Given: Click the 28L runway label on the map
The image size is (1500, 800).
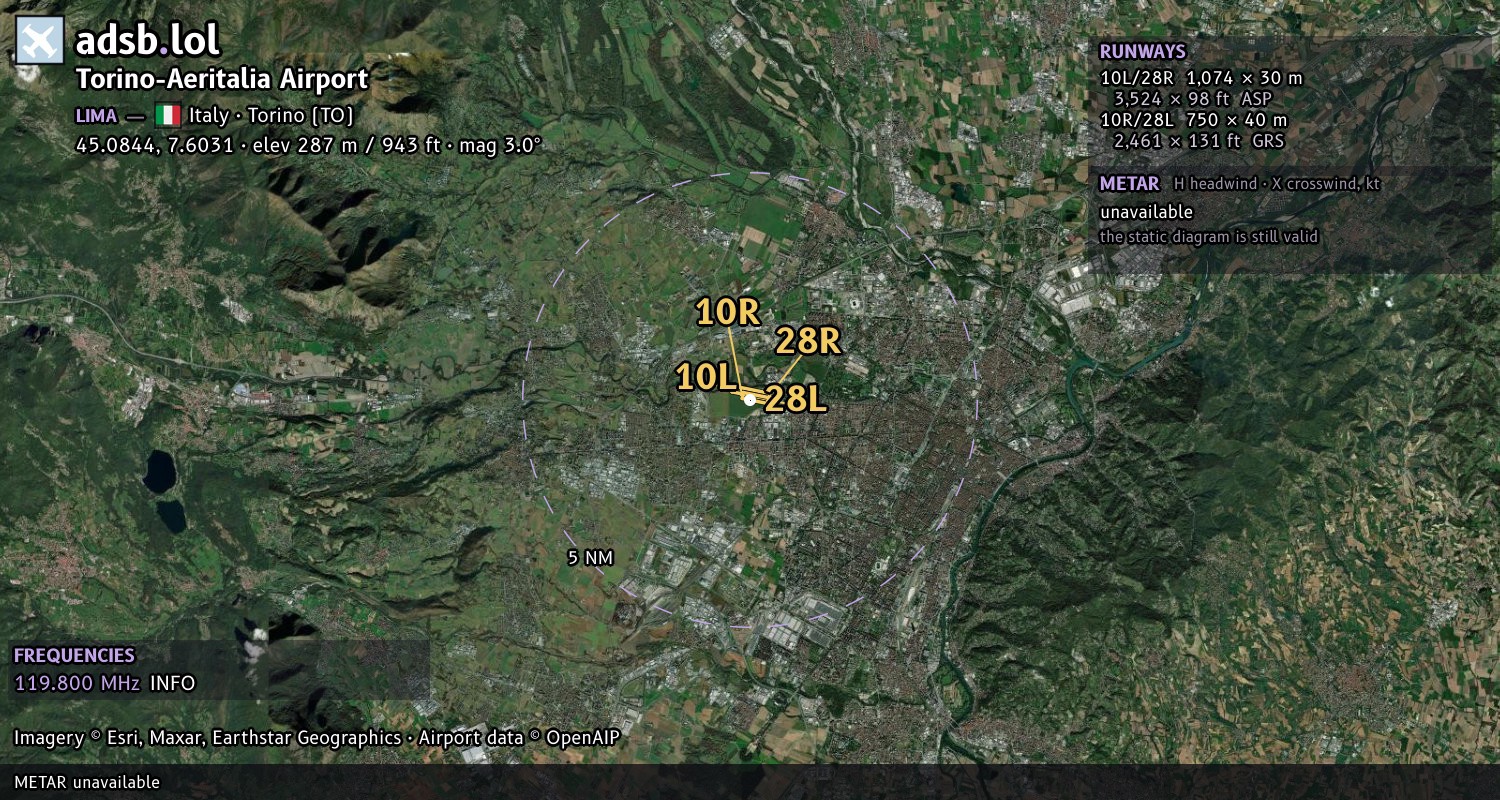Looking at the screenshot, I should 796,400.
